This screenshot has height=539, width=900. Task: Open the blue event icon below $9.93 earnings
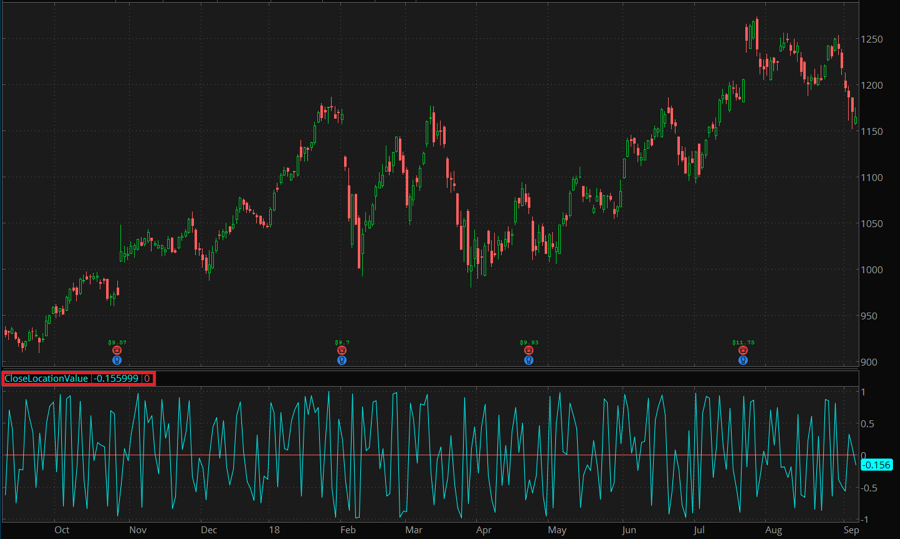point(528,360)
